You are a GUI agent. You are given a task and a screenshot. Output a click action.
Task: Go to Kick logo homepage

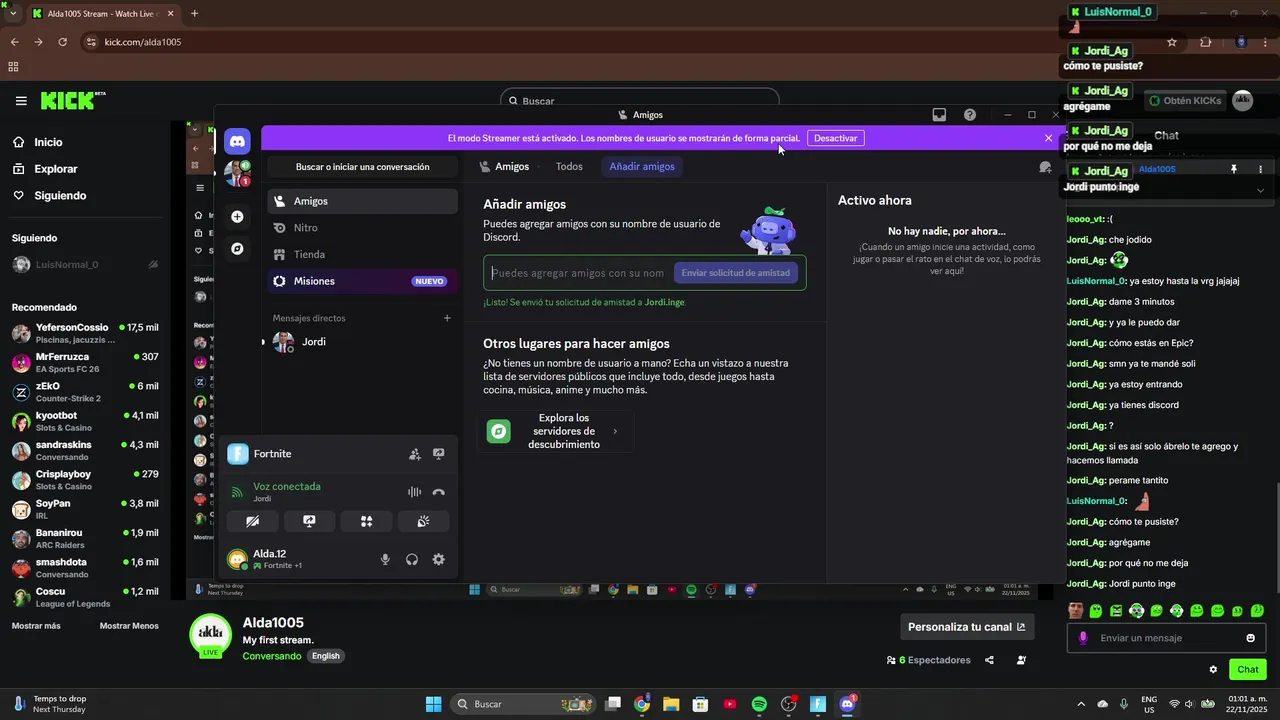[x=72, y=101]
